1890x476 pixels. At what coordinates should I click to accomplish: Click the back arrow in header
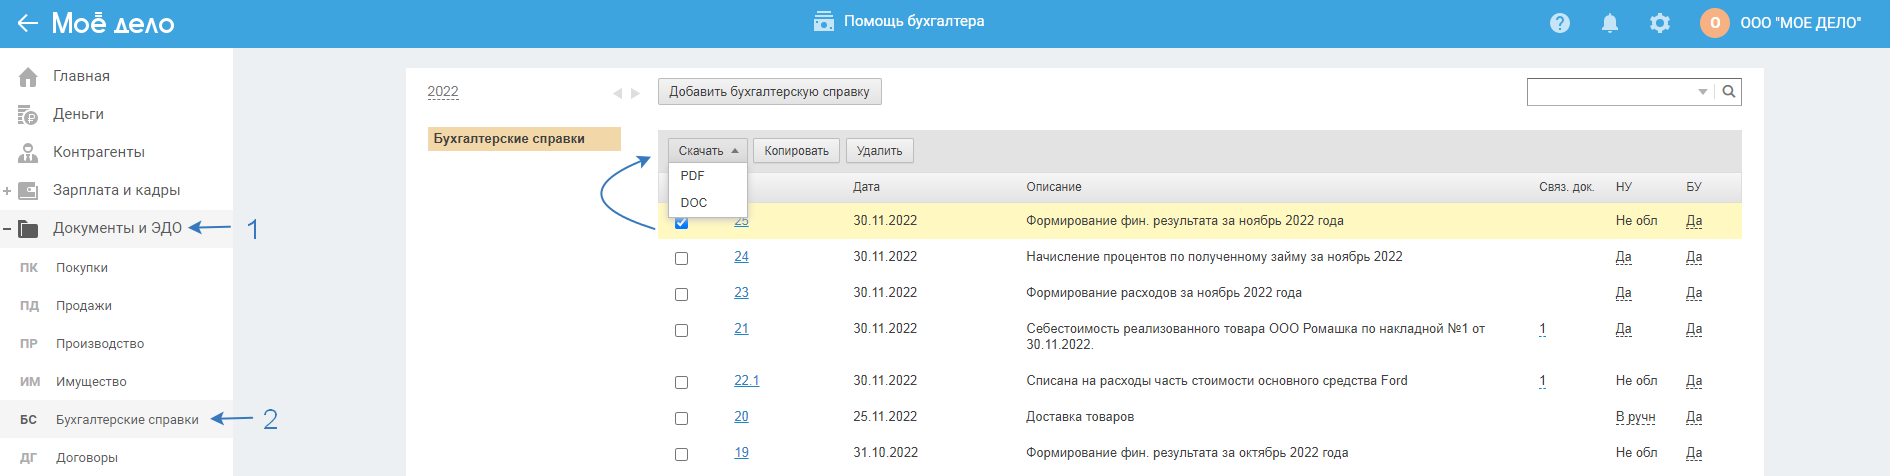click(x=27, y=23)
